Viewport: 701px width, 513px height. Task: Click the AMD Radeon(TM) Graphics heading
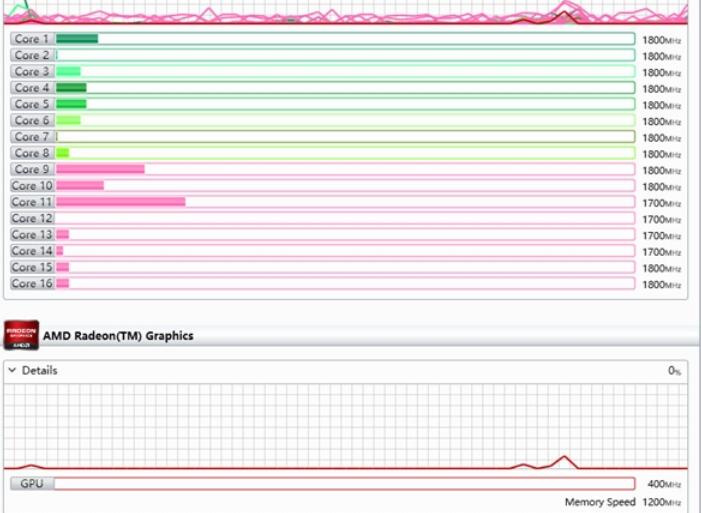click(x=118, y=336)
